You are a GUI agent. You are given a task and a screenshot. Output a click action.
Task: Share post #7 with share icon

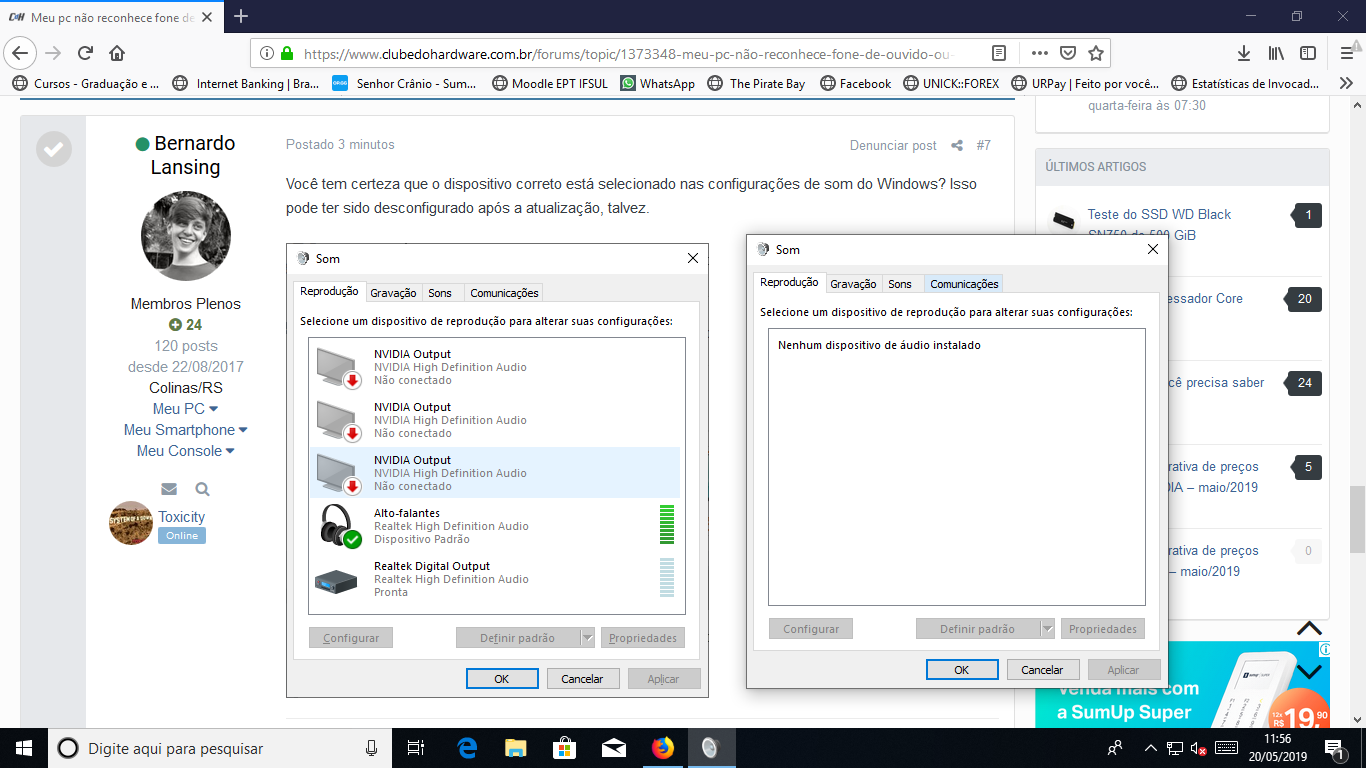coord(957,146)
